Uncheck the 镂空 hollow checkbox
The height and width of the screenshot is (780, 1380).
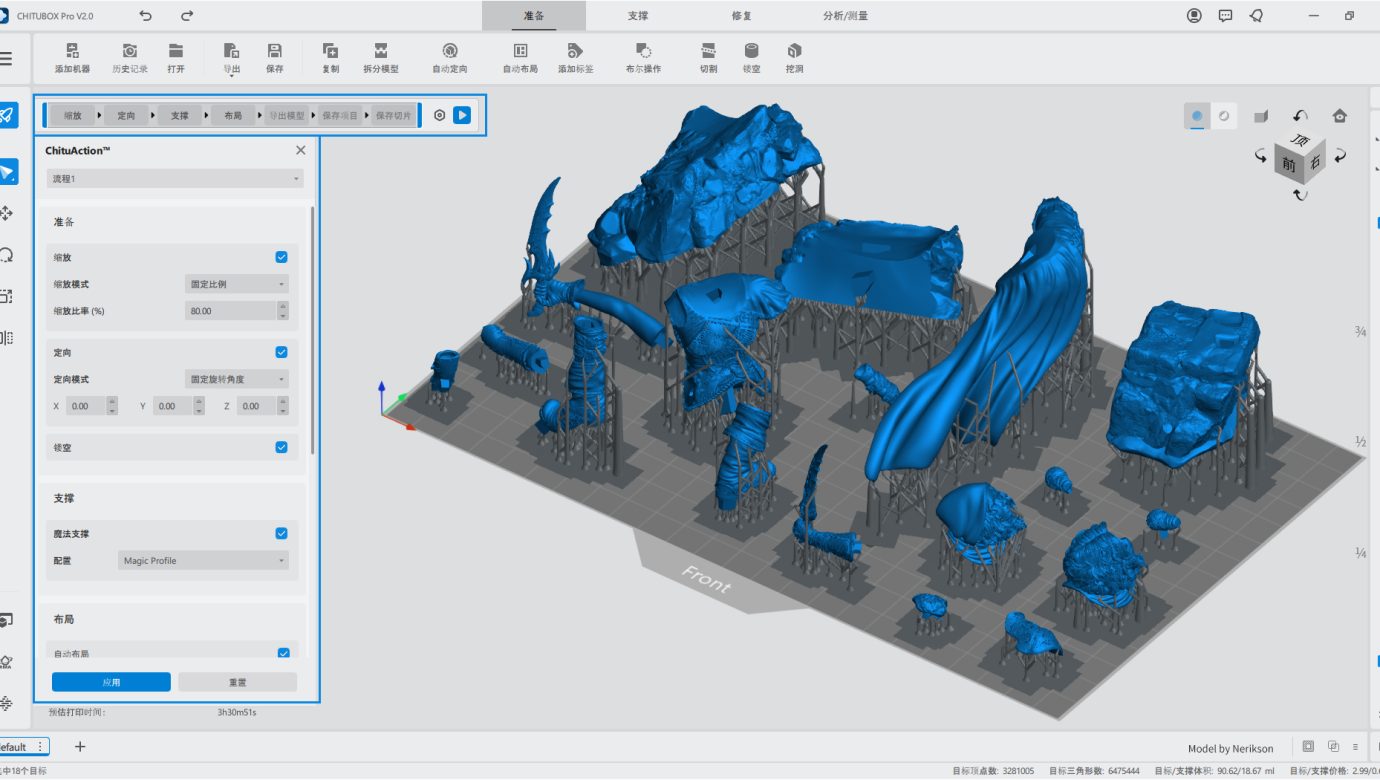[281, 447]
